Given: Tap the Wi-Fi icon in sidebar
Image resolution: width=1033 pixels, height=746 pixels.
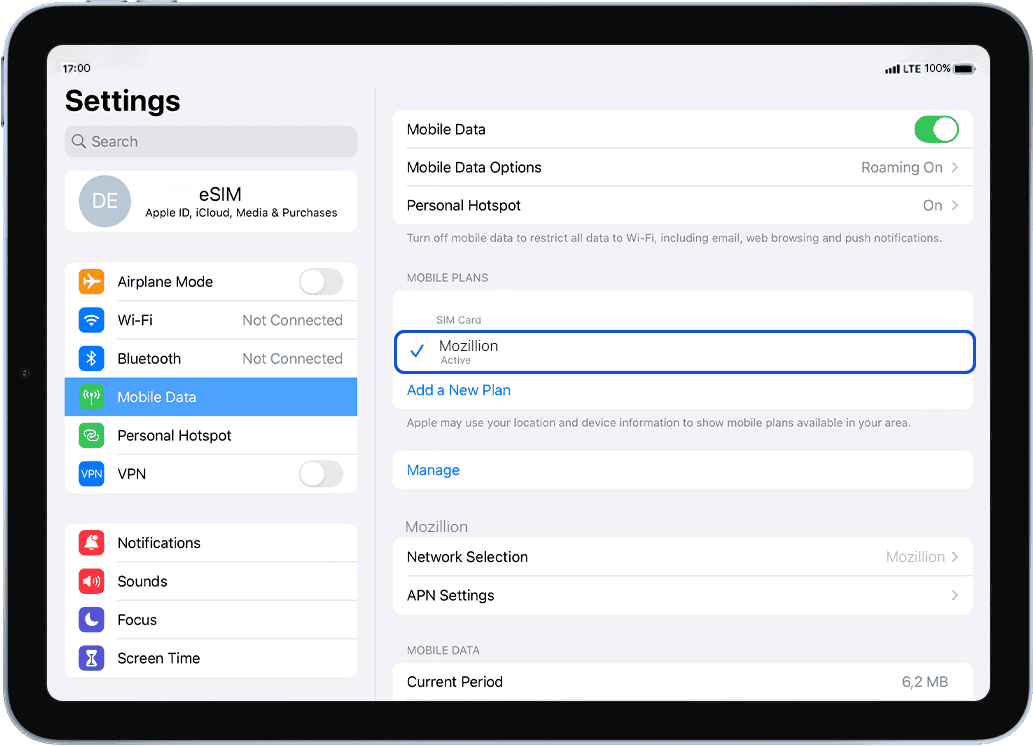Looking at the screenshot, I should (x=92, y=320).
